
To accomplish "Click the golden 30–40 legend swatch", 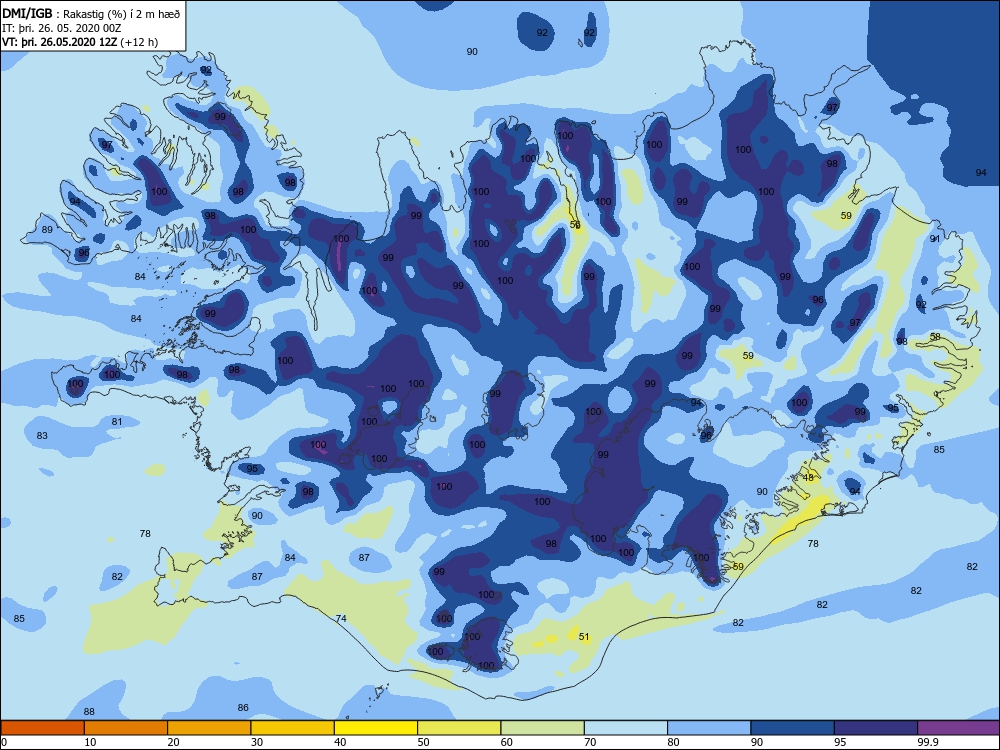I will (292, 728).
